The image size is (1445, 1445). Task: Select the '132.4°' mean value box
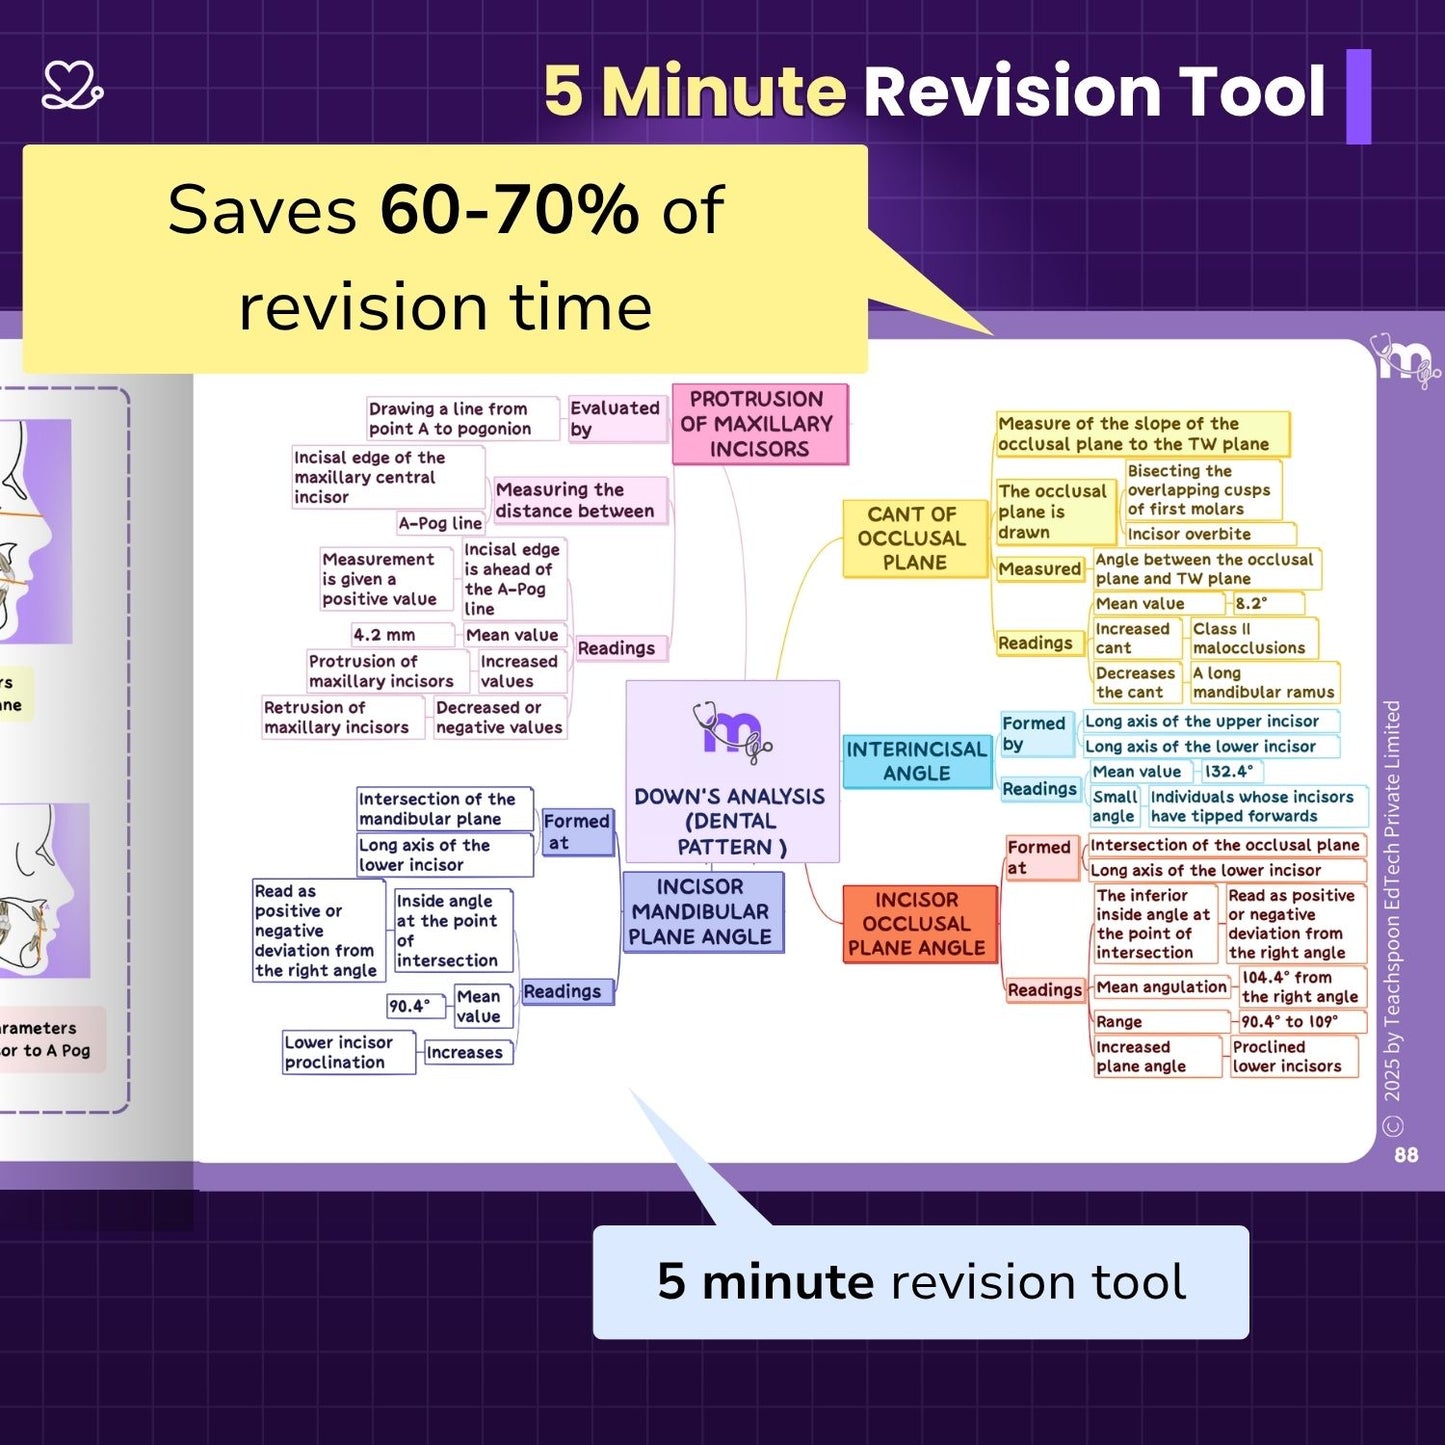coord(1229,772)
